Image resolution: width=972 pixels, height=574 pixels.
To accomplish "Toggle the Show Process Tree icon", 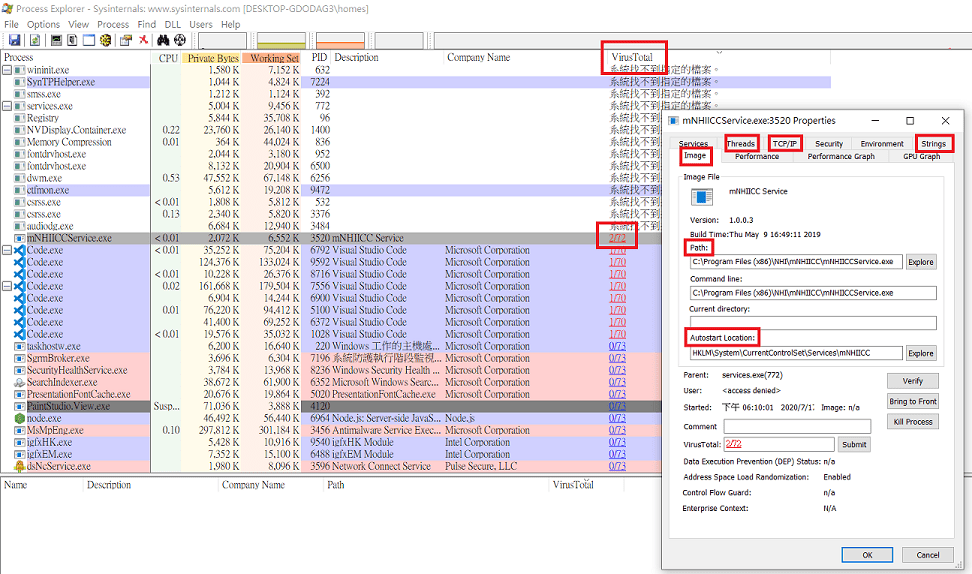I will (x=73, y=40).
